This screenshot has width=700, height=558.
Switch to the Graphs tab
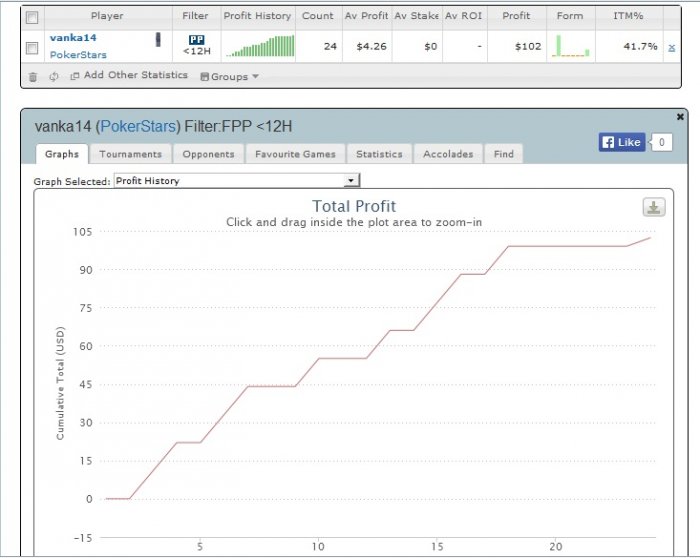(x=62, y=154)
